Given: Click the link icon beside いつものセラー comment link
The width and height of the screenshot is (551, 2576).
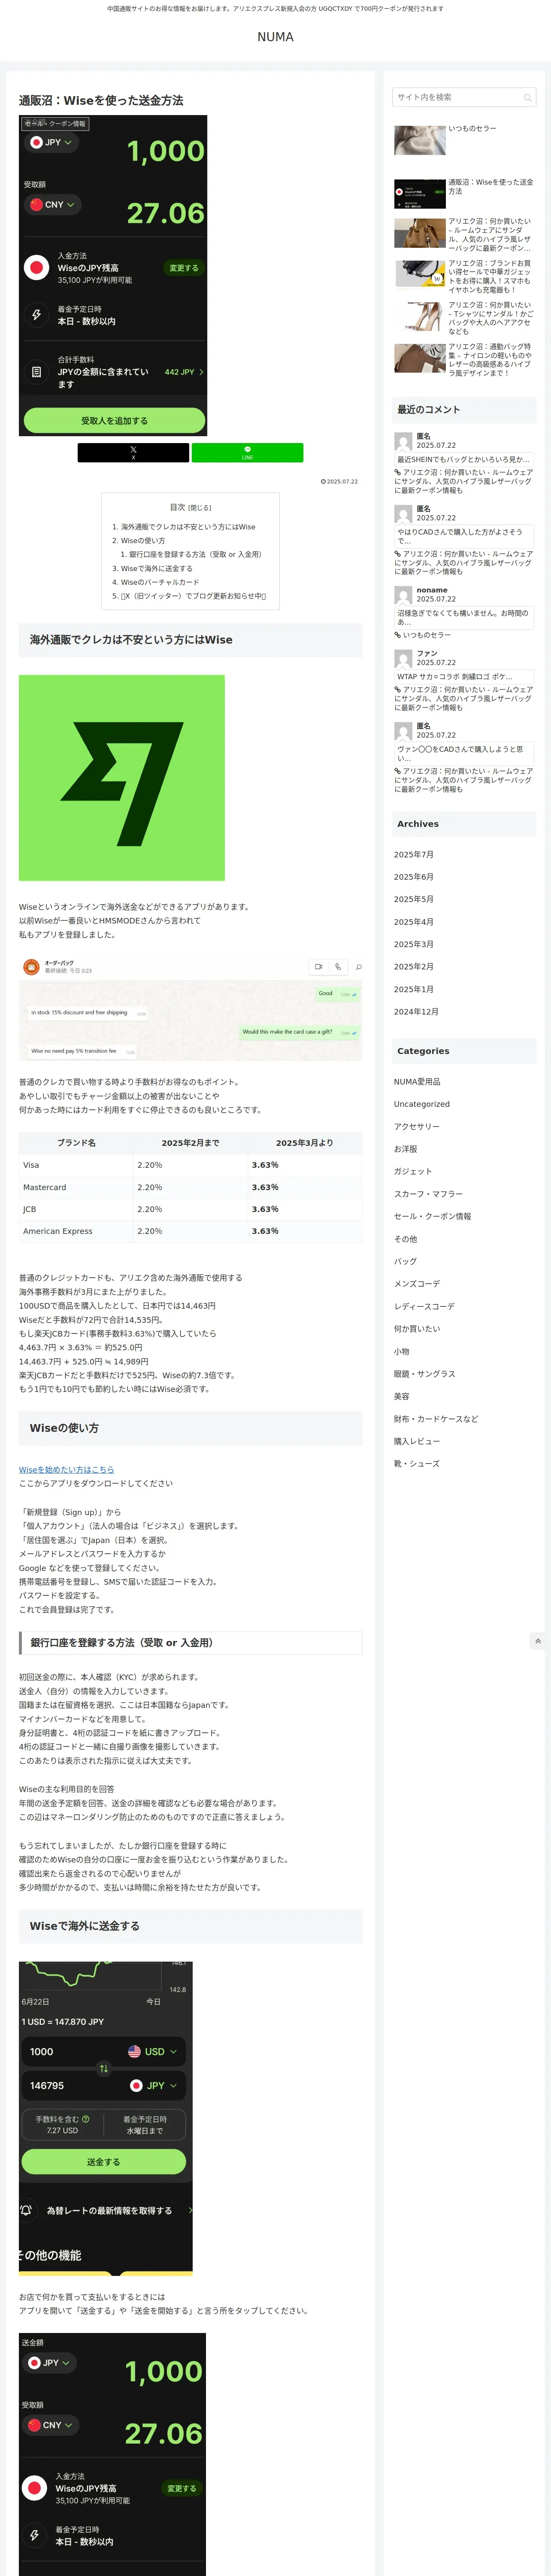Looking at the screenshot, I should (397, 635).
